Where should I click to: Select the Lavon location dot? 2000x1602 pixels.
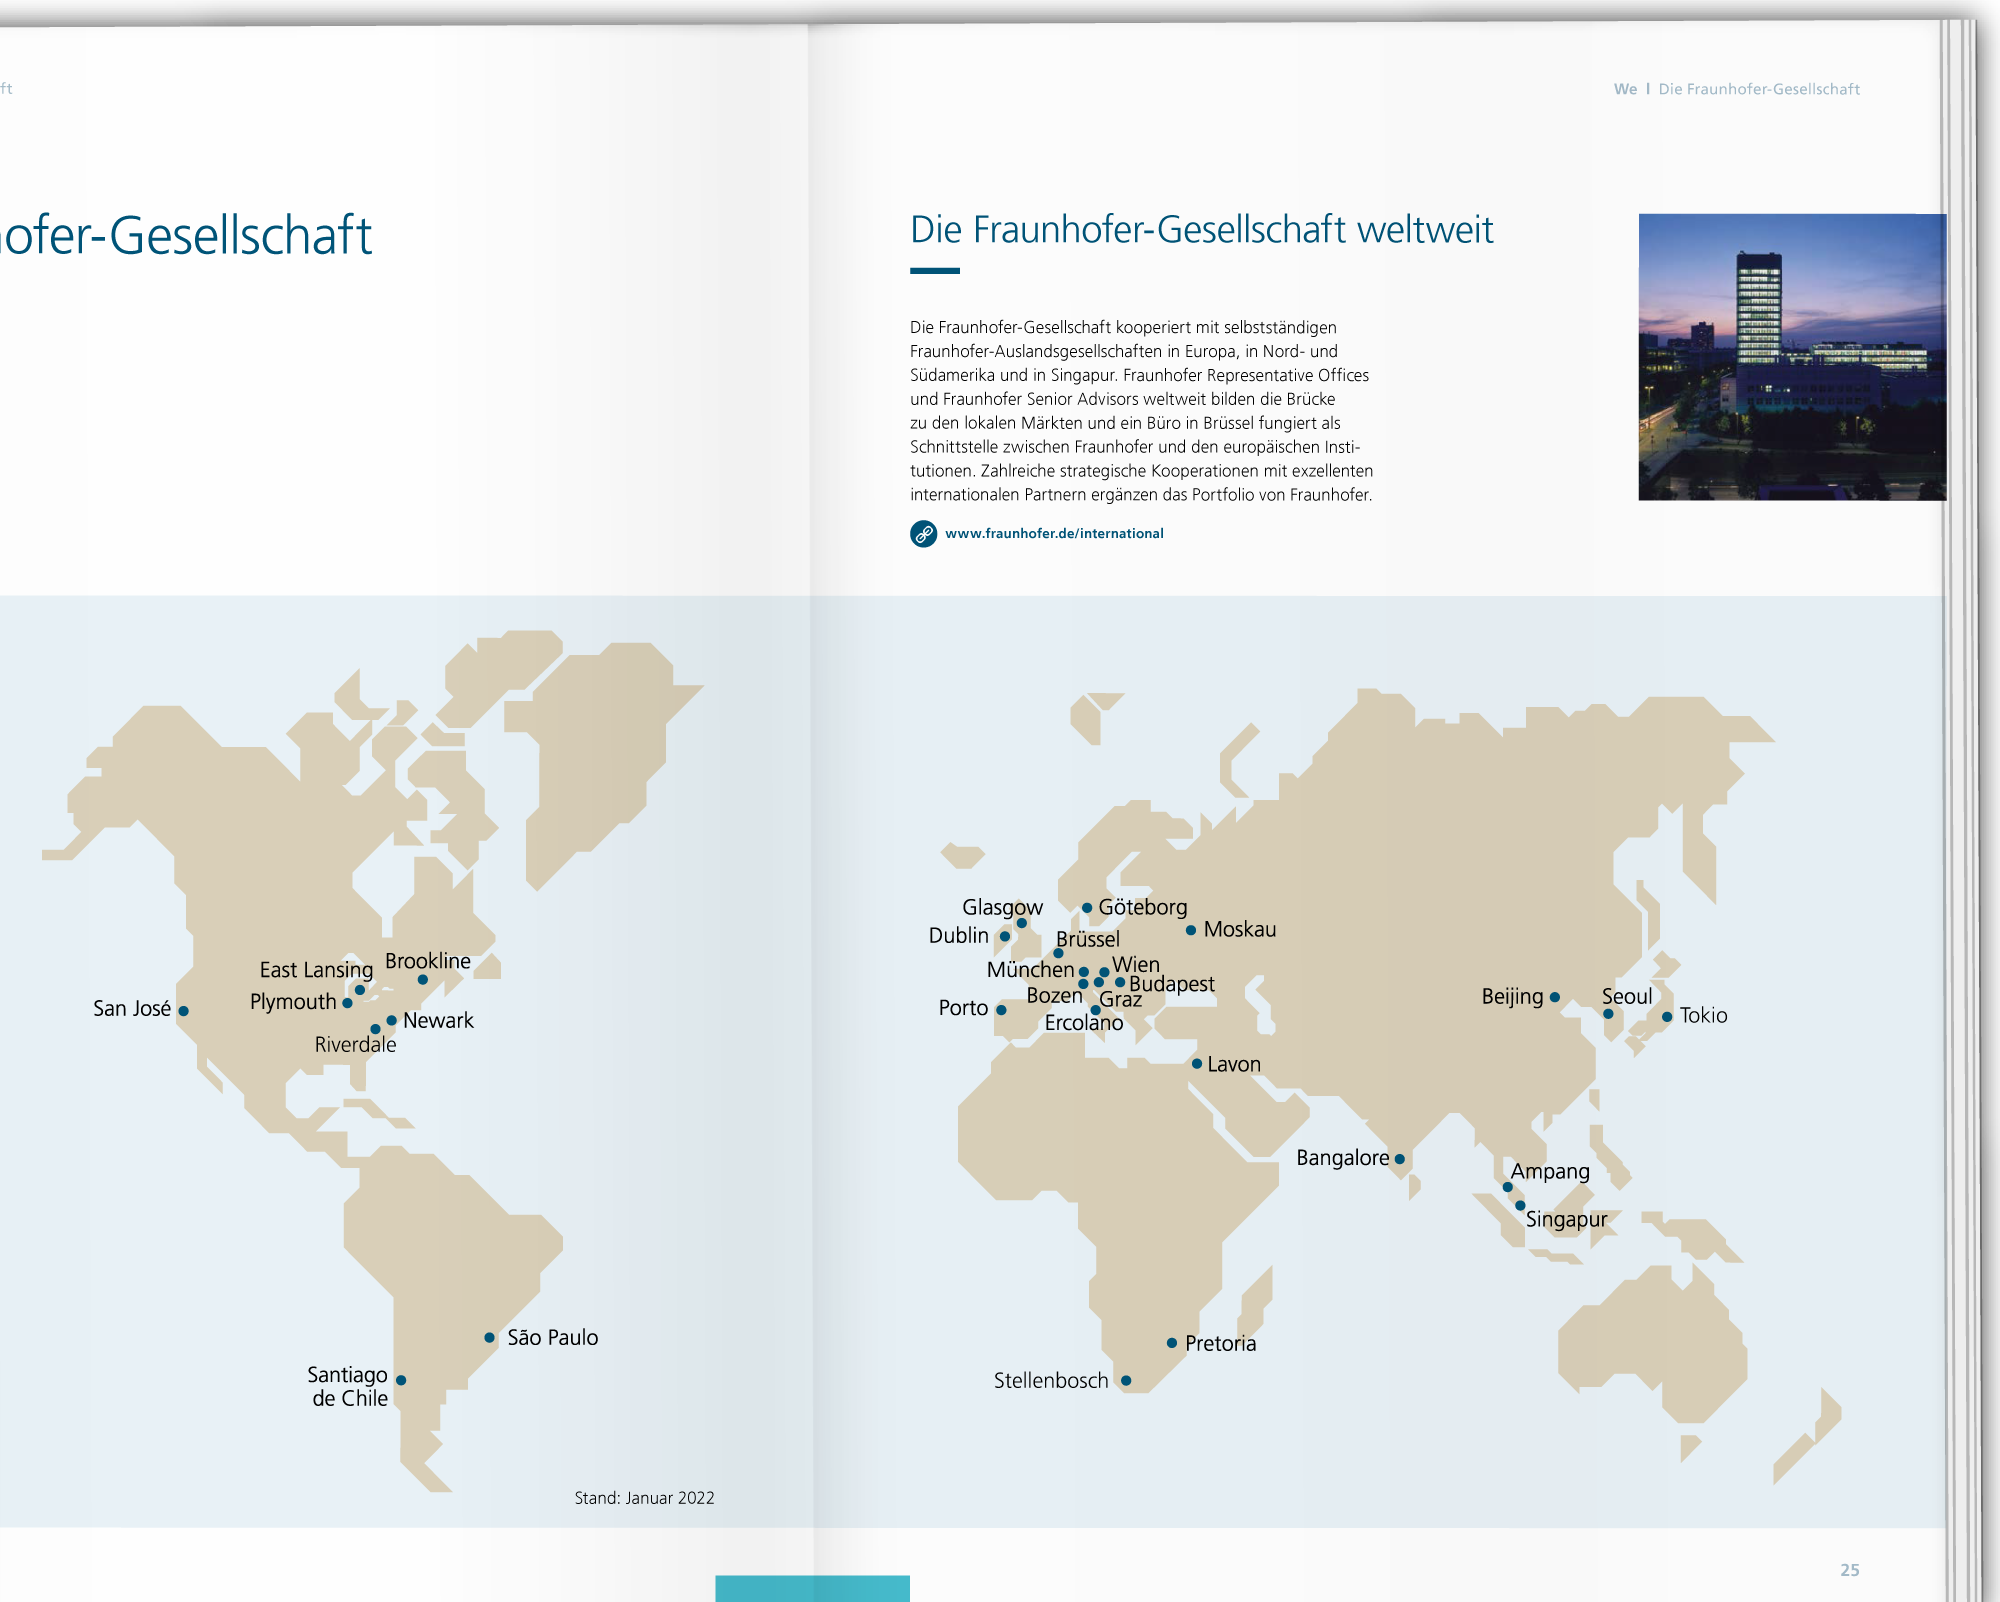click(x=1197, y=1064)
